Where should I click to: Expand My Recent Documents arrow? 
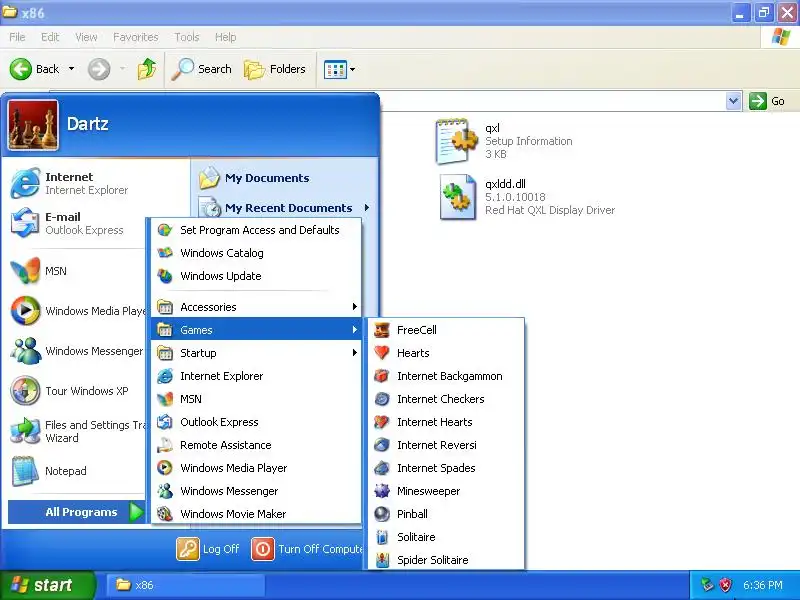click(x=367, y=208)
